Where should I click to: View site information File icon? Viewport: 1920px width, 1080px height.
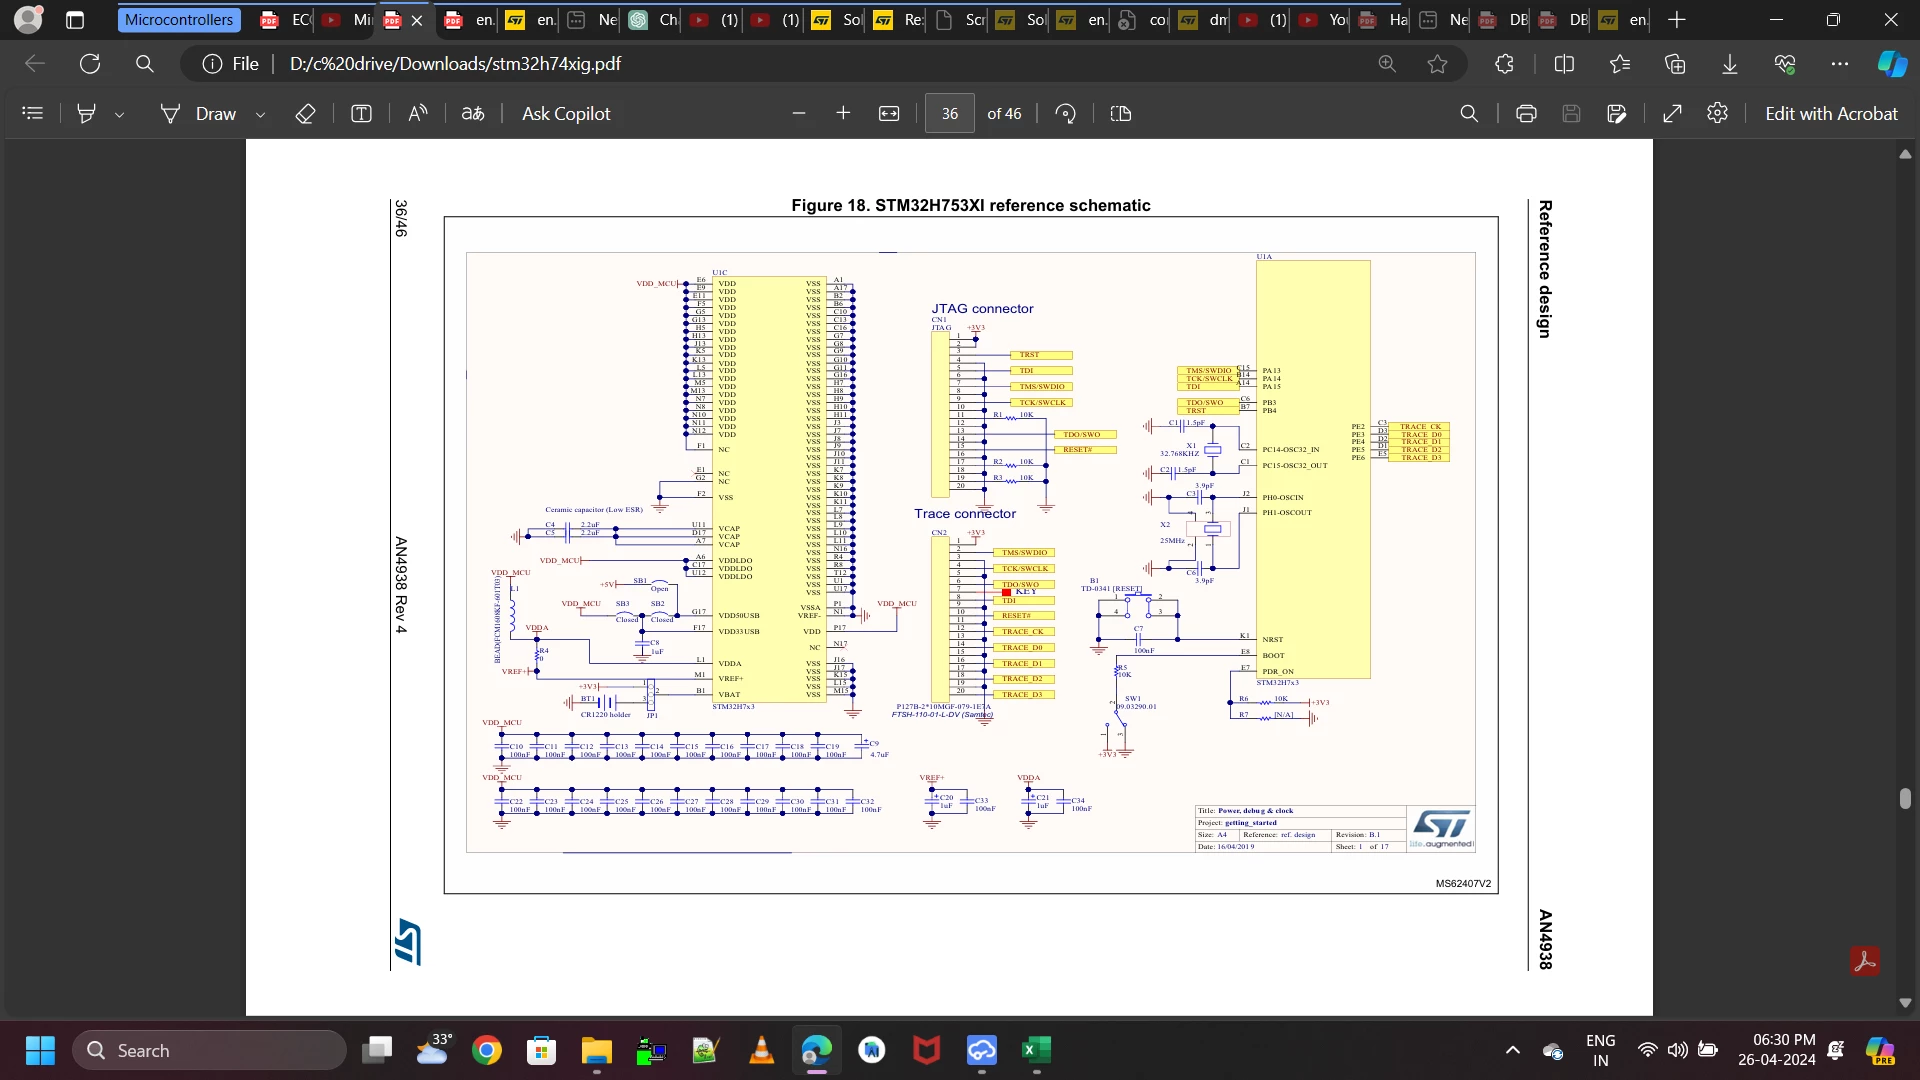point(231,64)
